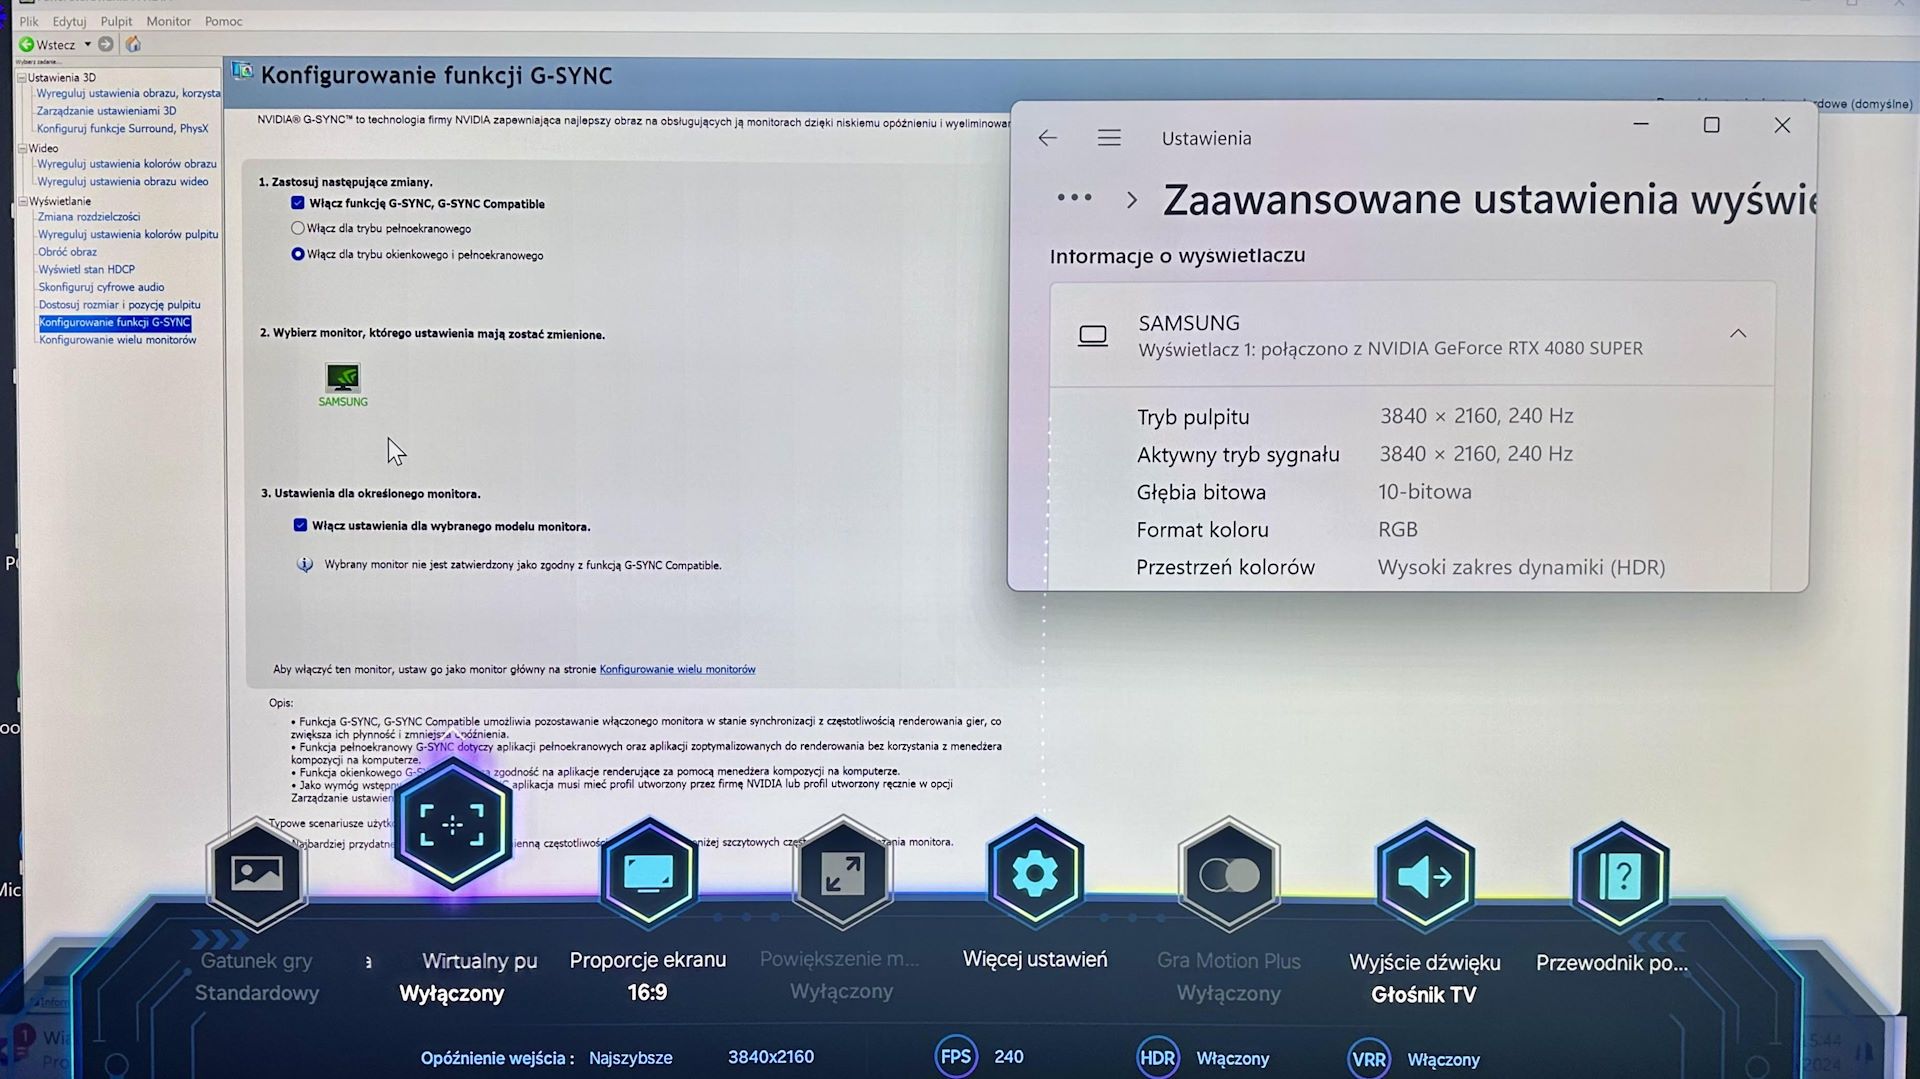Open Zarządzanie ustawieniami 3D
Image resolution: width=1920 pixels, height=1079 pixels.
(x=106, y=111)
